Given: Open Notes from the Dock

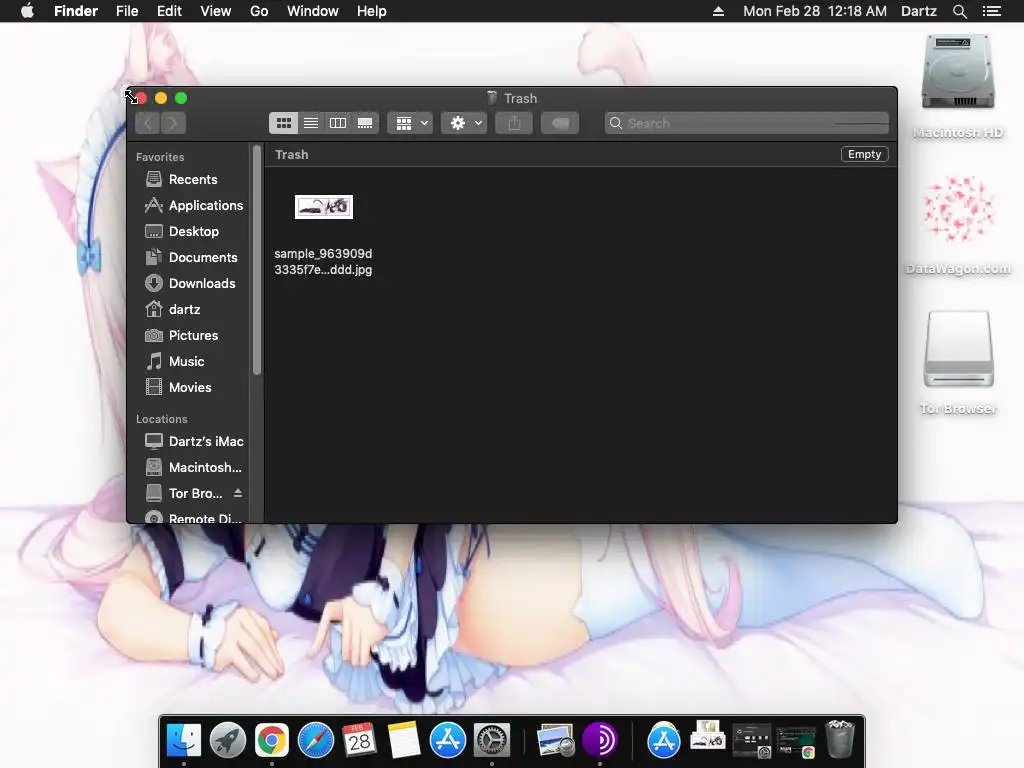Looking at the screenshot, I should (x=404, y=740).
